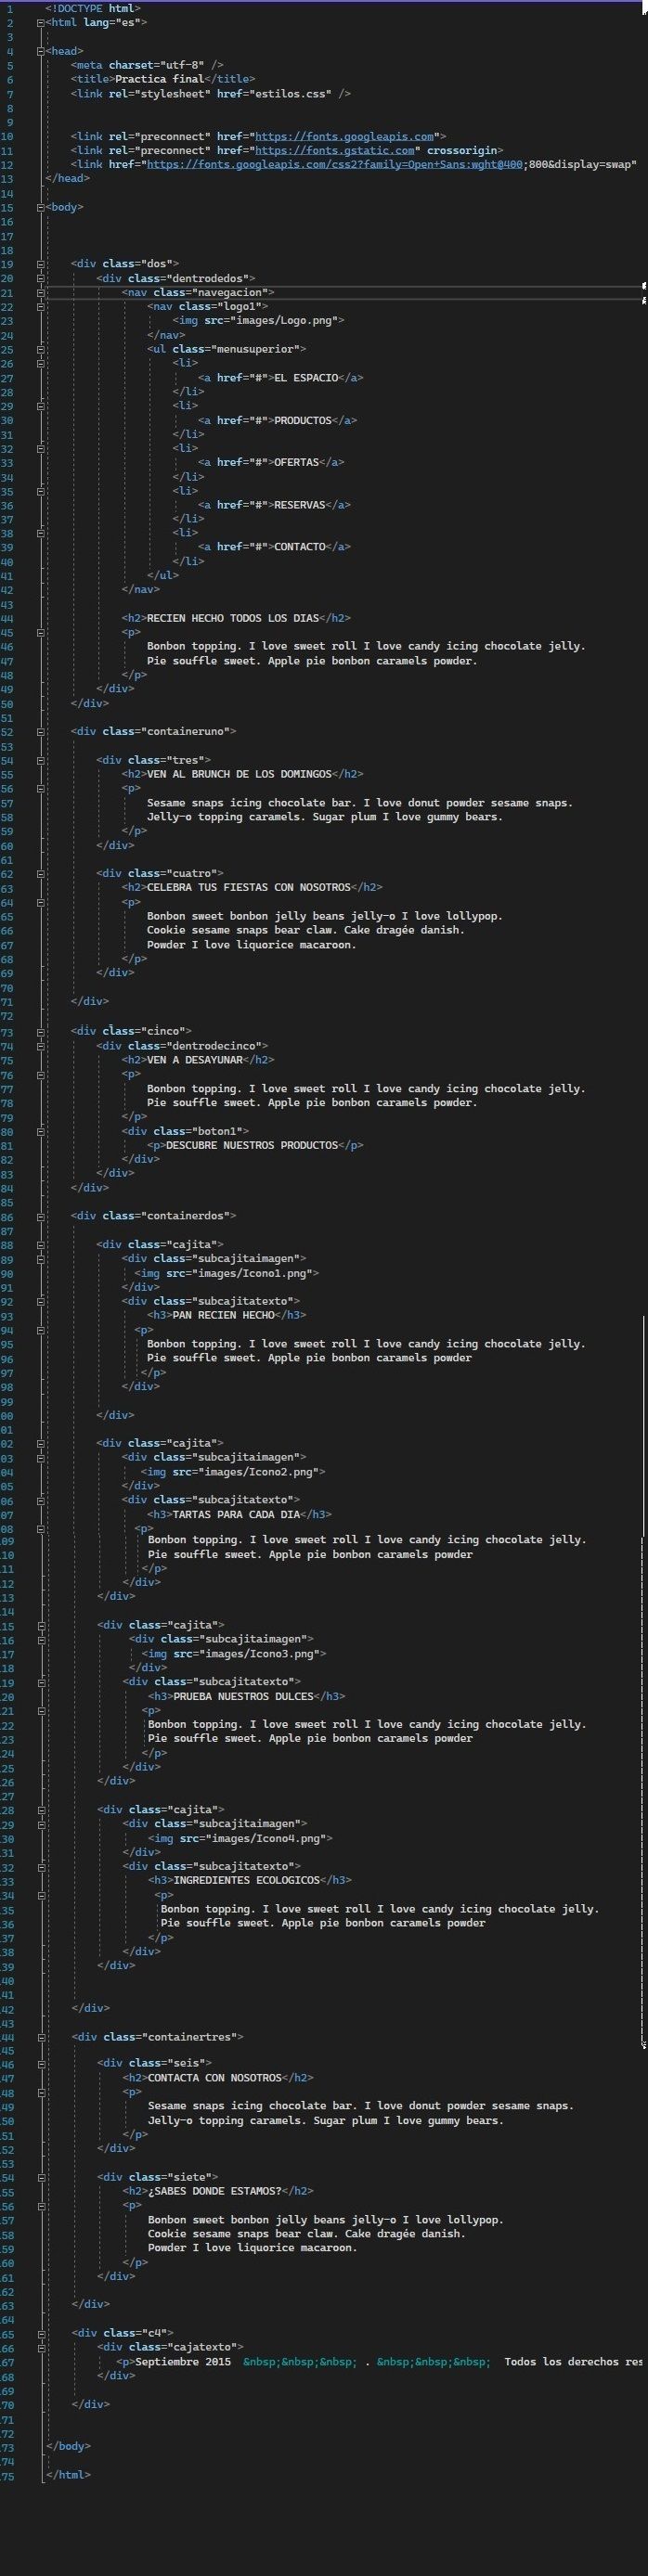Click images/Logo.png source path

coord(285,321)
